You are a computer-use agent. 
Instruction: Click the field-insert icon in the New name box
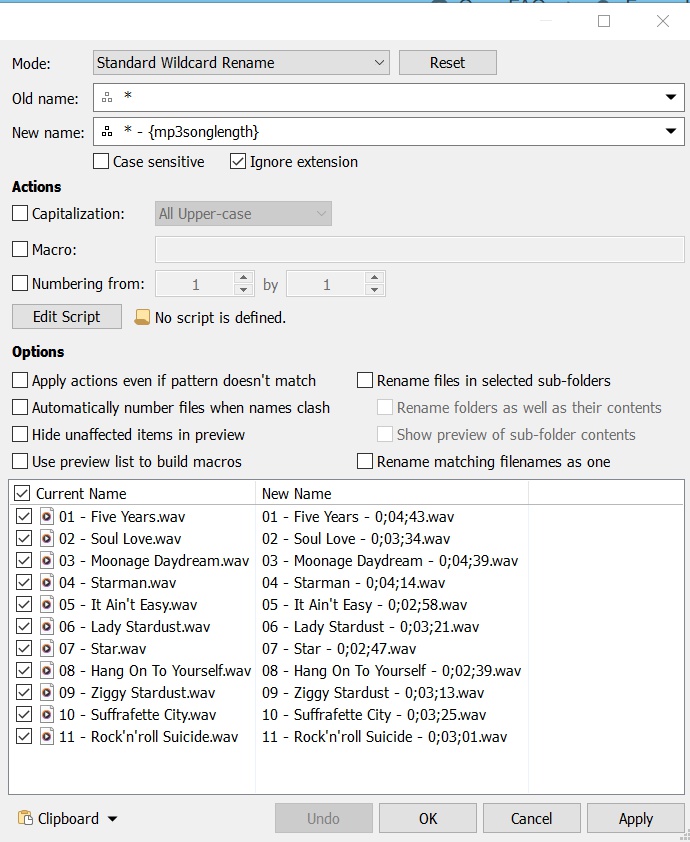coord(107,132)
